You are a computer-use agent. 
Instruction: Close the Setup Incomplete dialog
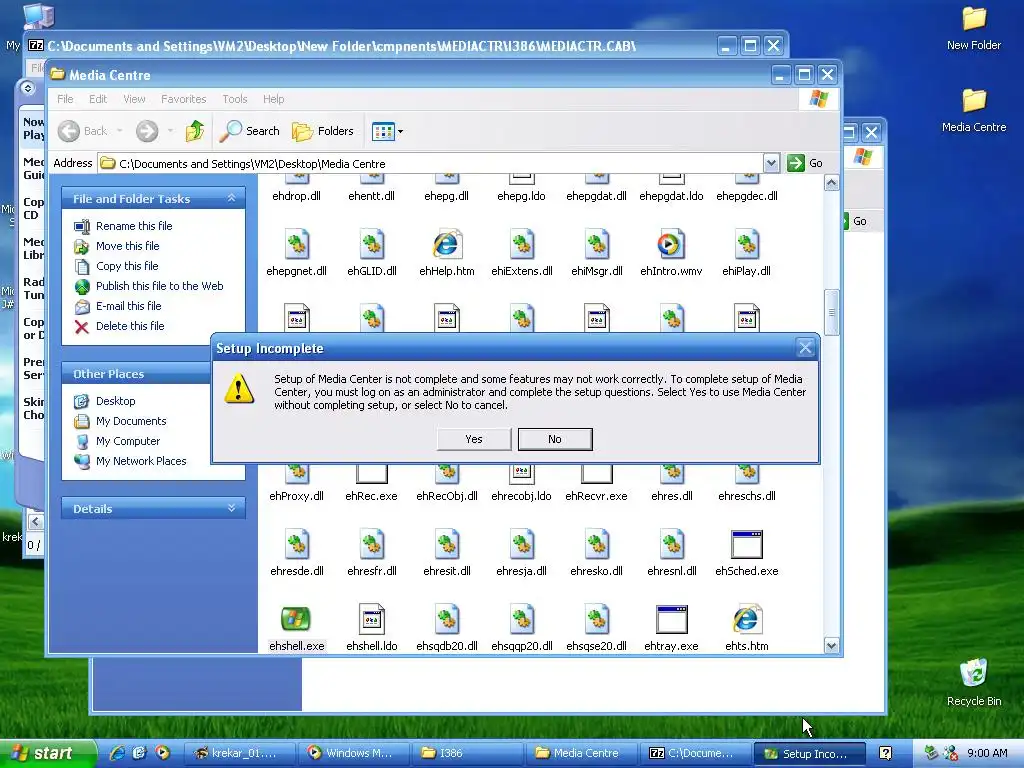point(805,348)
